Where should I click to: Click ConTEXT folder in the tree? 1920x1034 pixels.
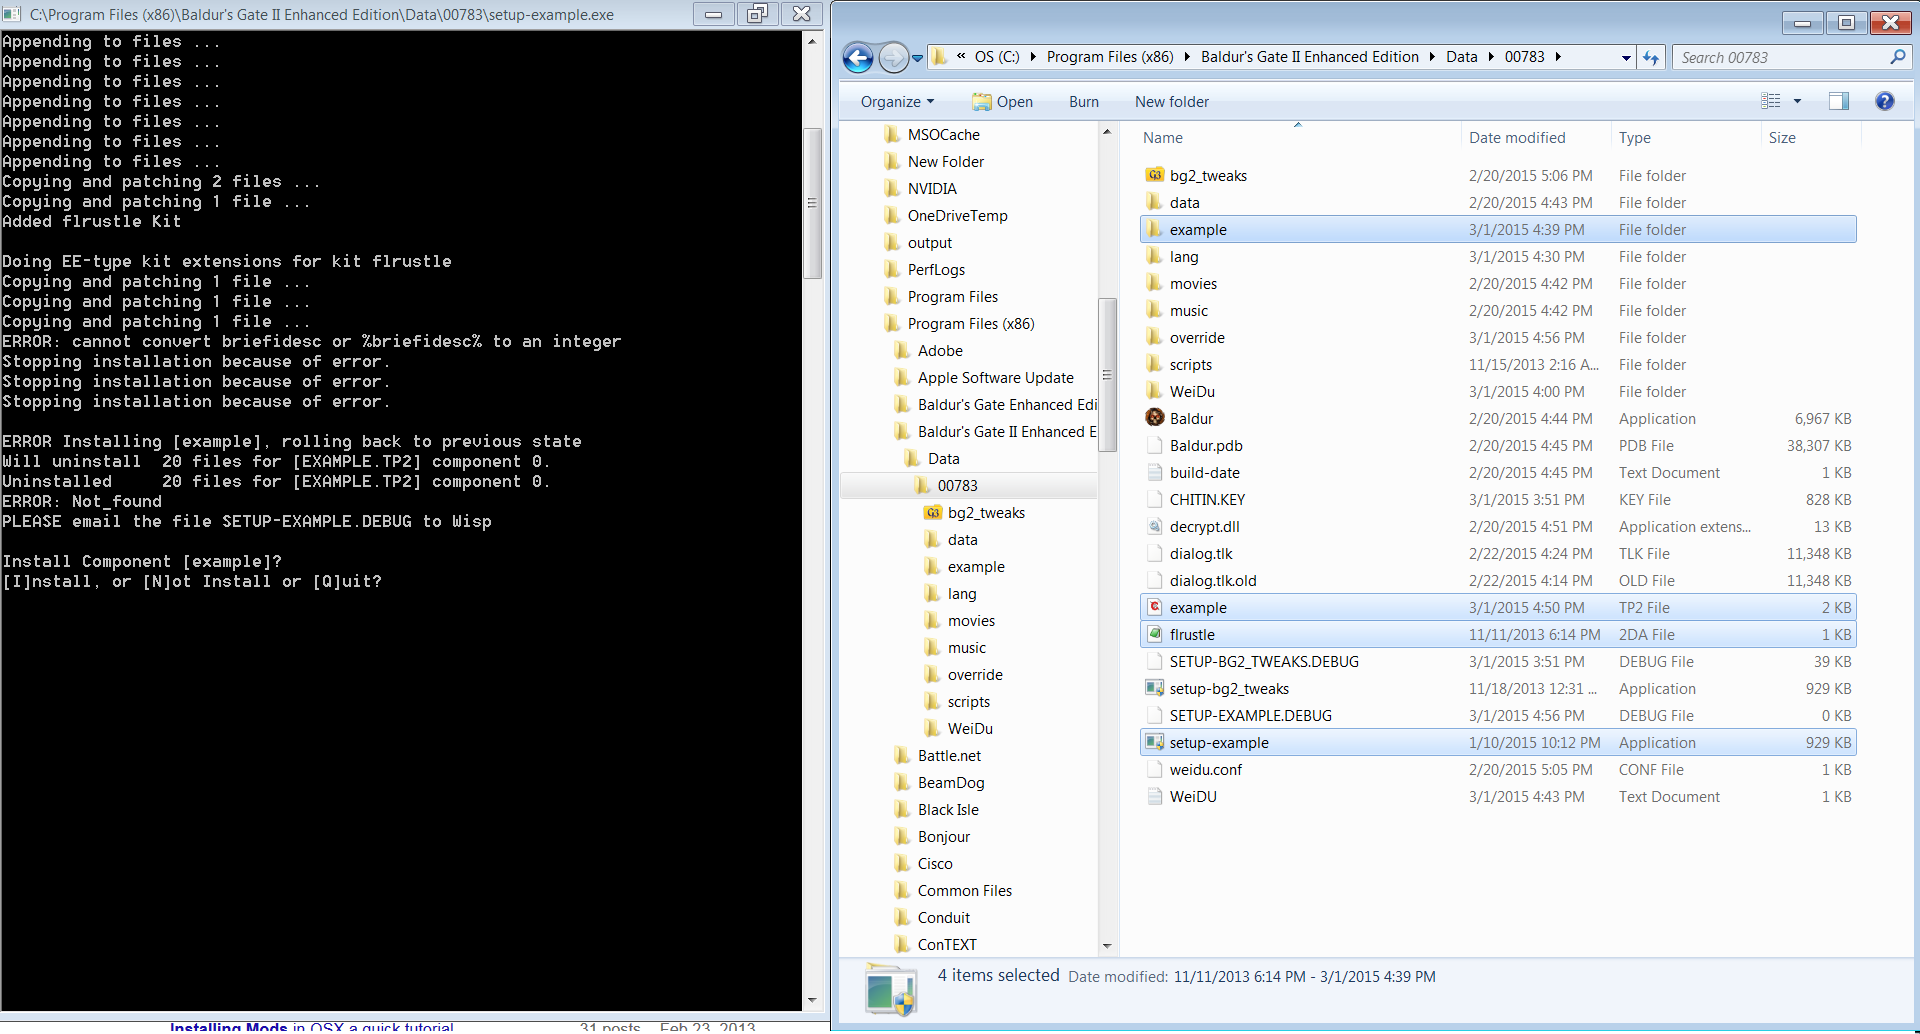[947, 945]
